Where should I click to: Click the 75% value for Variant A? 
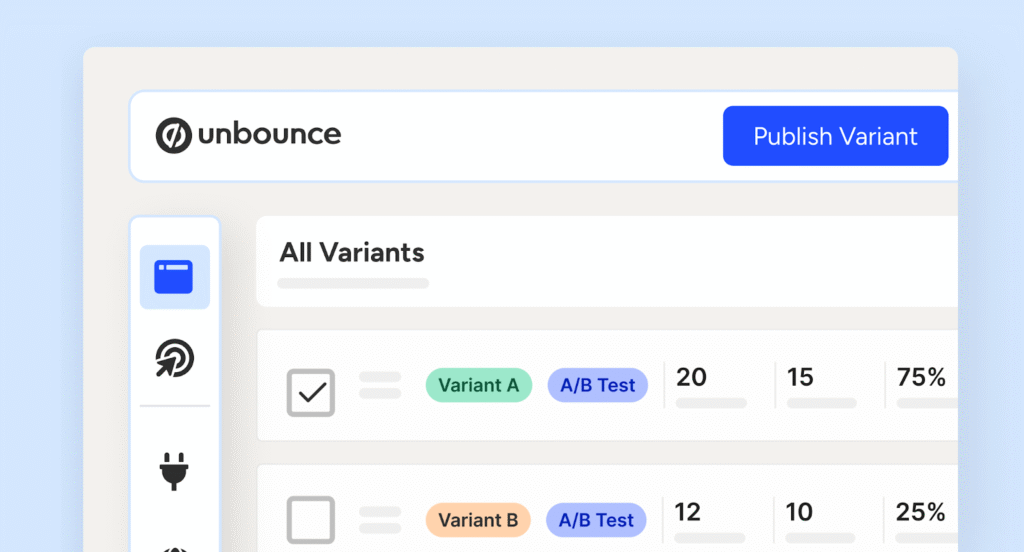pyautogui.click(x=921, y=377)
